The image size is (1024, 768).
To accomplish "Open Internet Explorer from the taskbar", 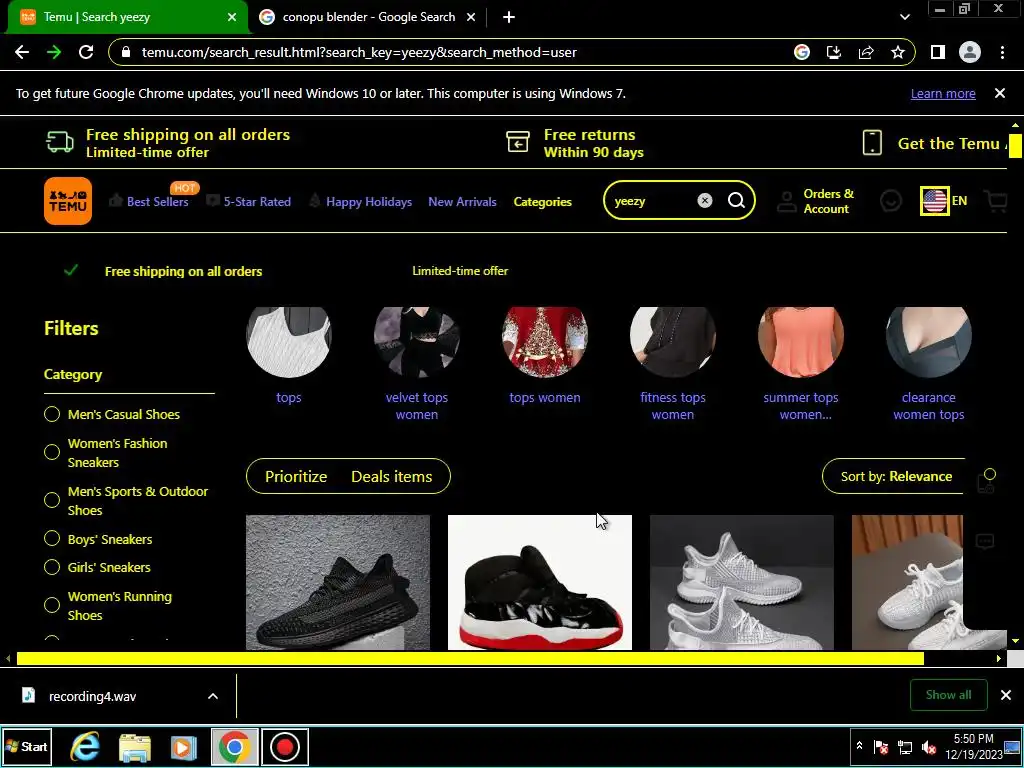I will pyautogui.click(x=85, y=746).
